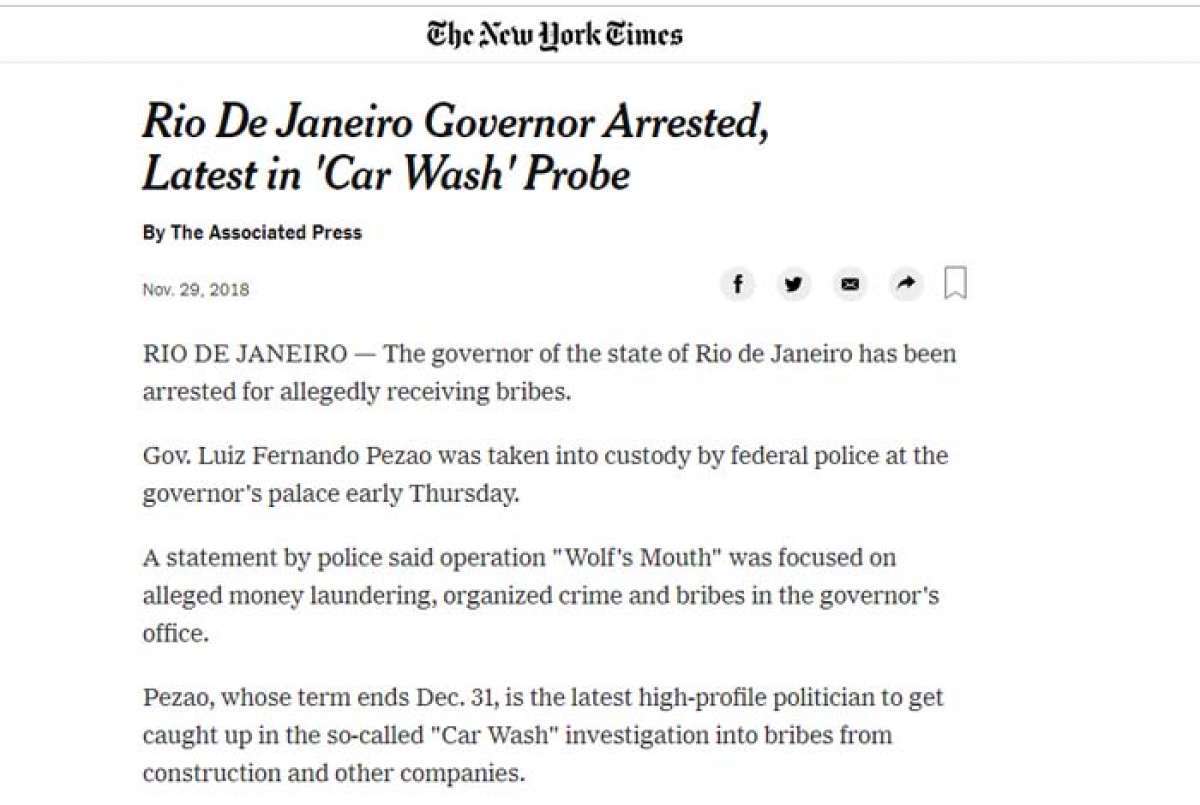Click headline line "Rio De Janeiro Governor Arrested"
1200x805 pixels.
[x=454, y=123]
